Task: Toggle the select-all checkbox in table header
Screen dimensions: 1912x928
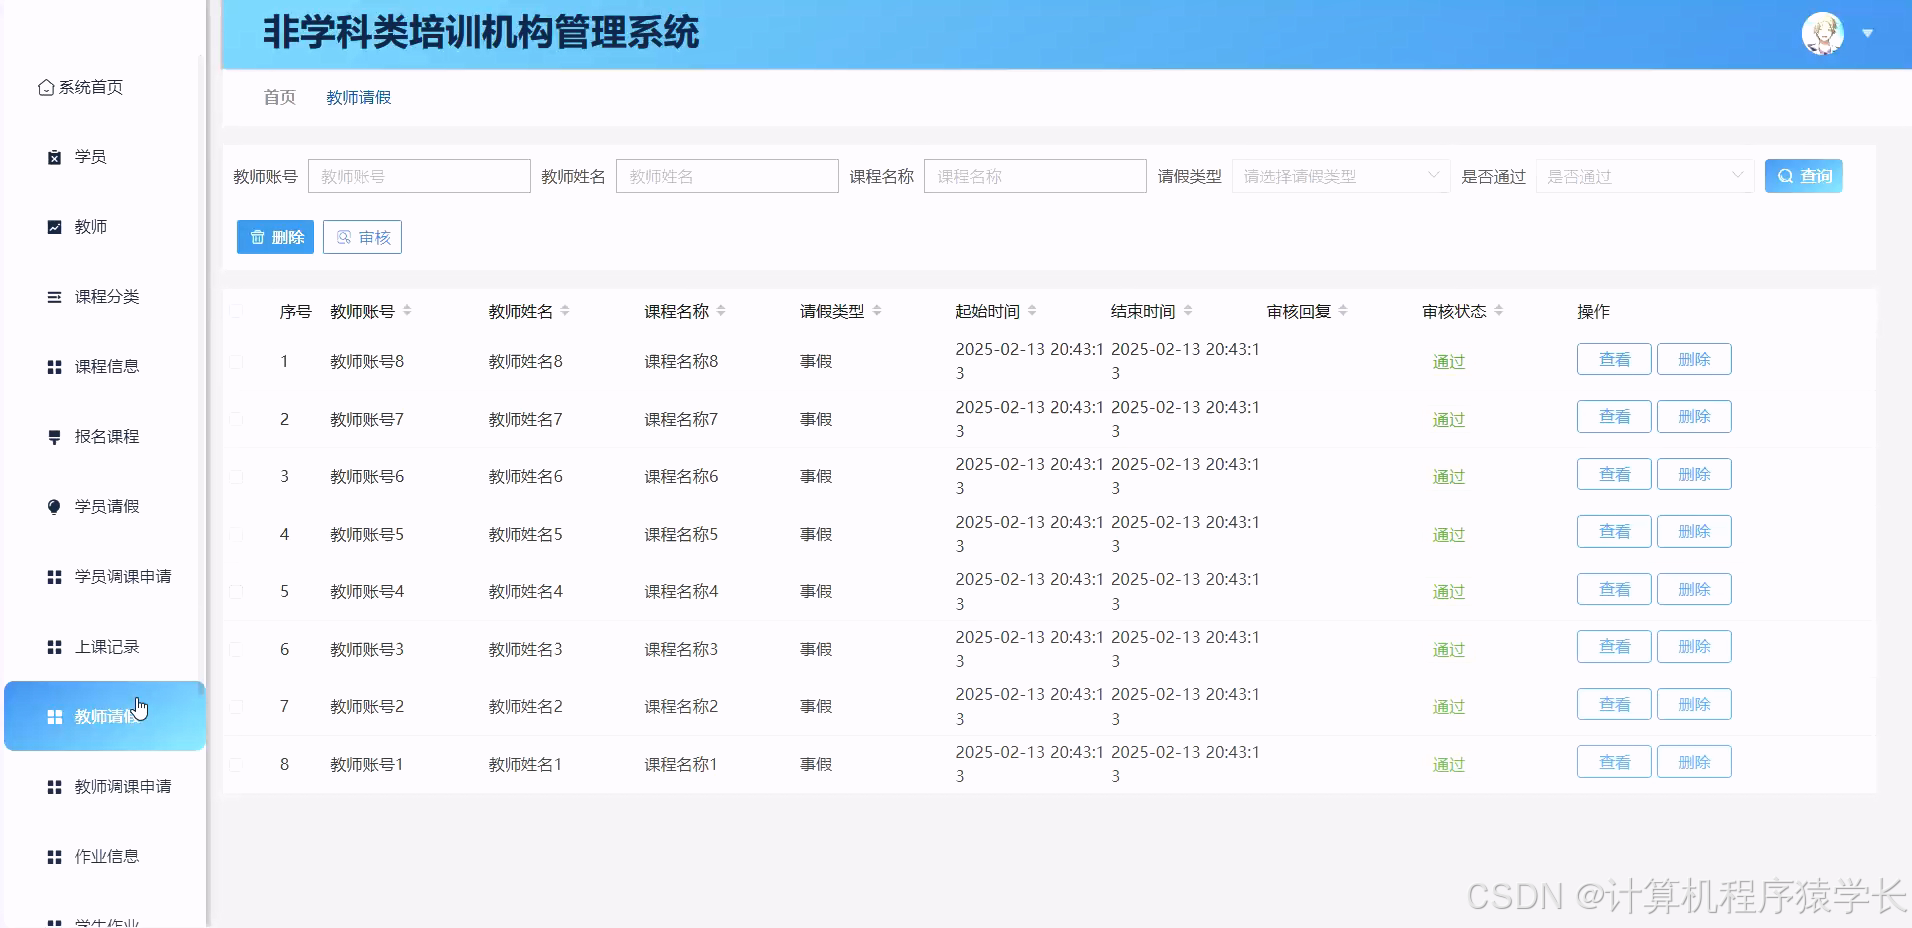Action: click(x=237, y=311)
